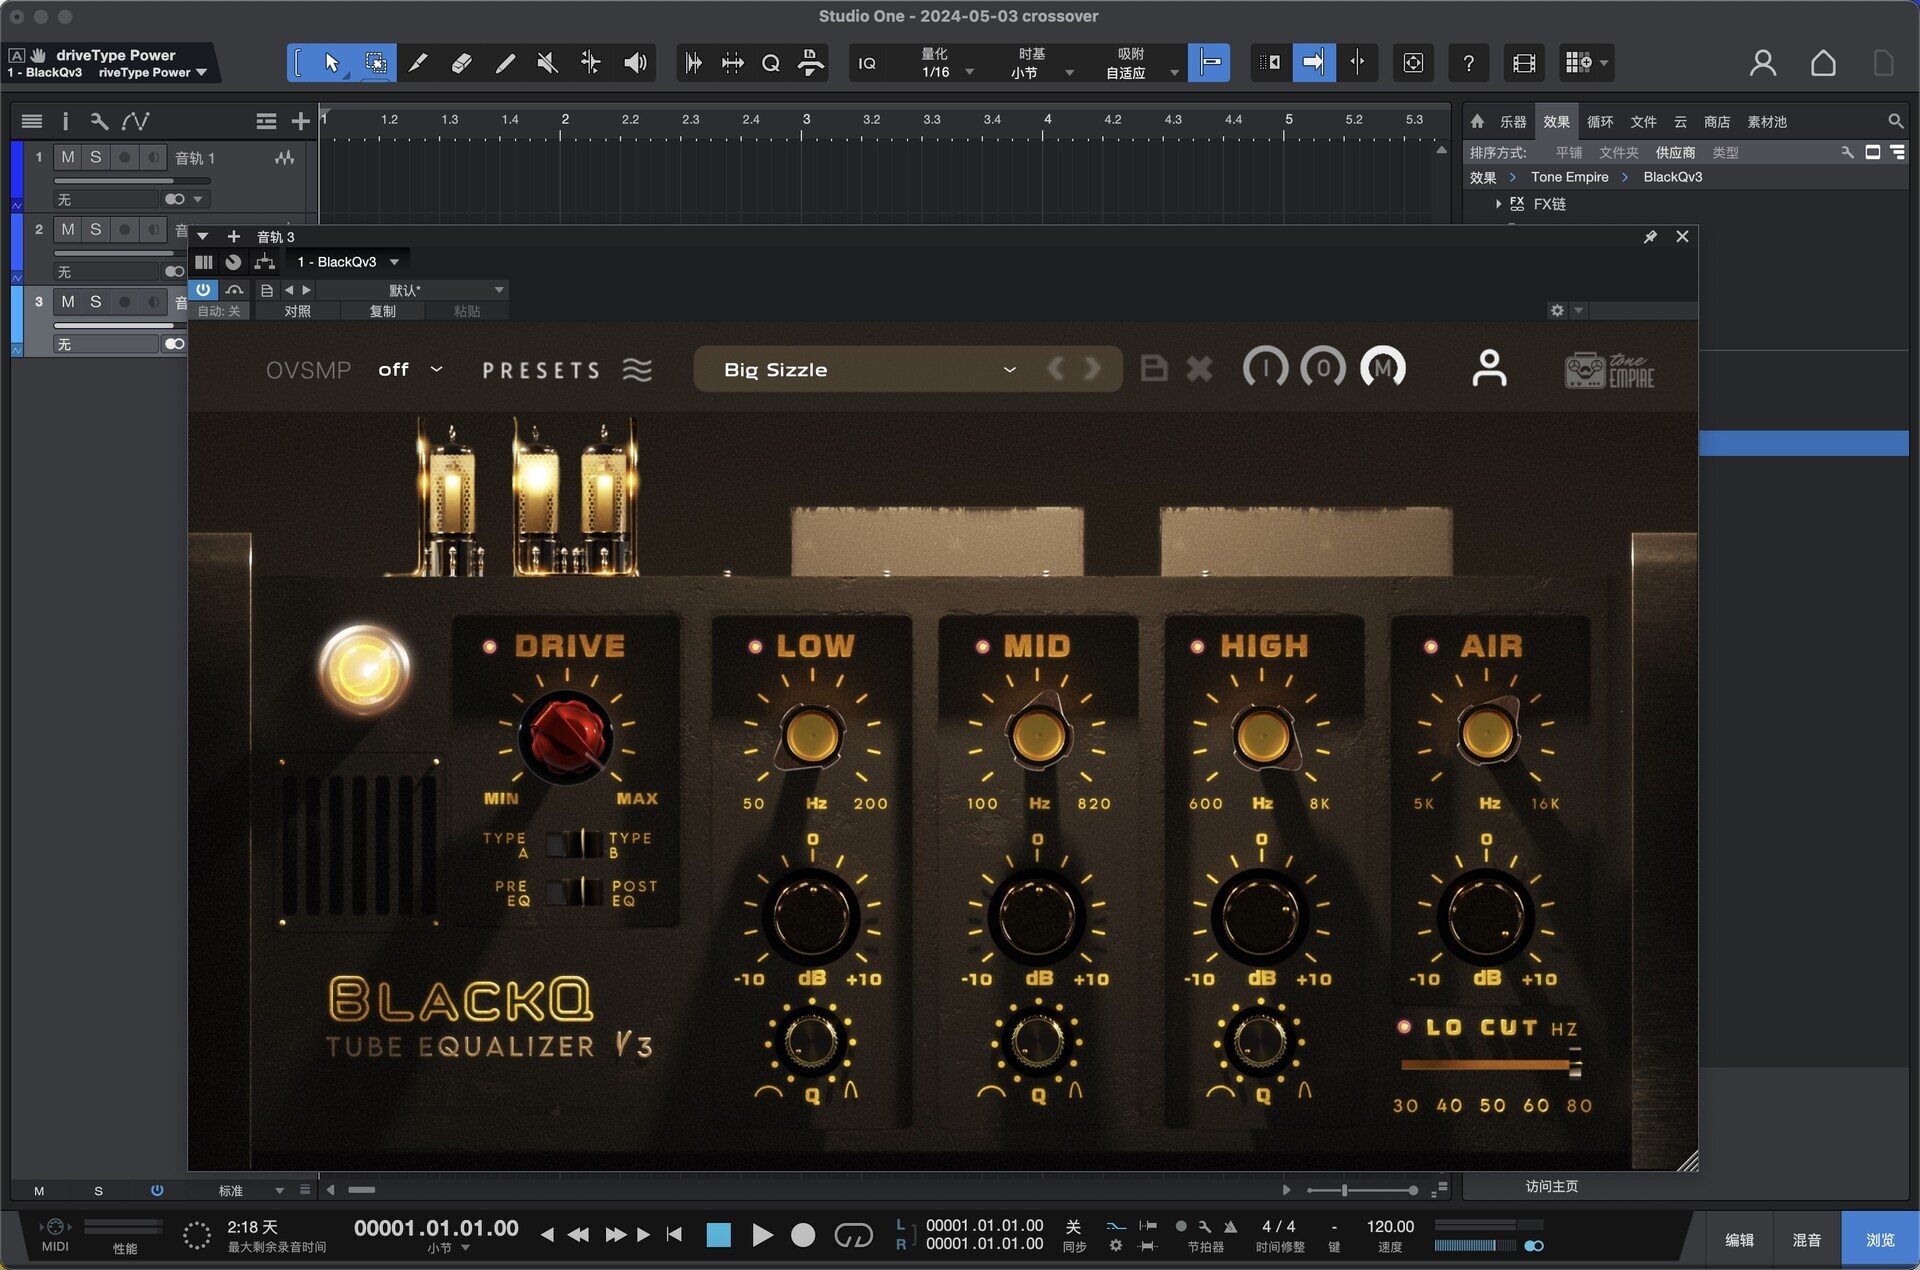Click 访问主页 link
Viewport: 1920px width, 1270px height.
click(x=1552, y=1186)
